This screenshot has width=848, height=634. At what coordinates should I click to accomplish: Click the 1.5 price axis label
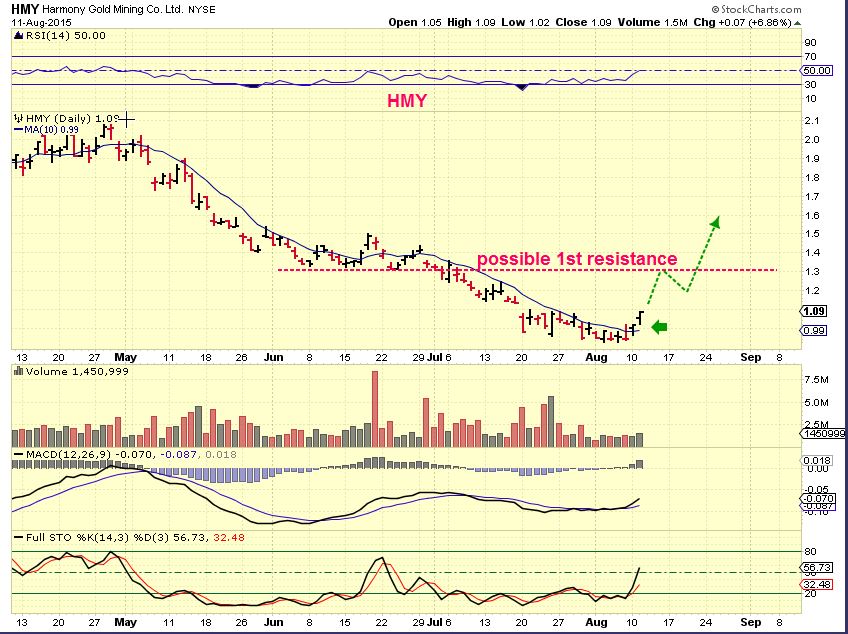coord(812,234)
